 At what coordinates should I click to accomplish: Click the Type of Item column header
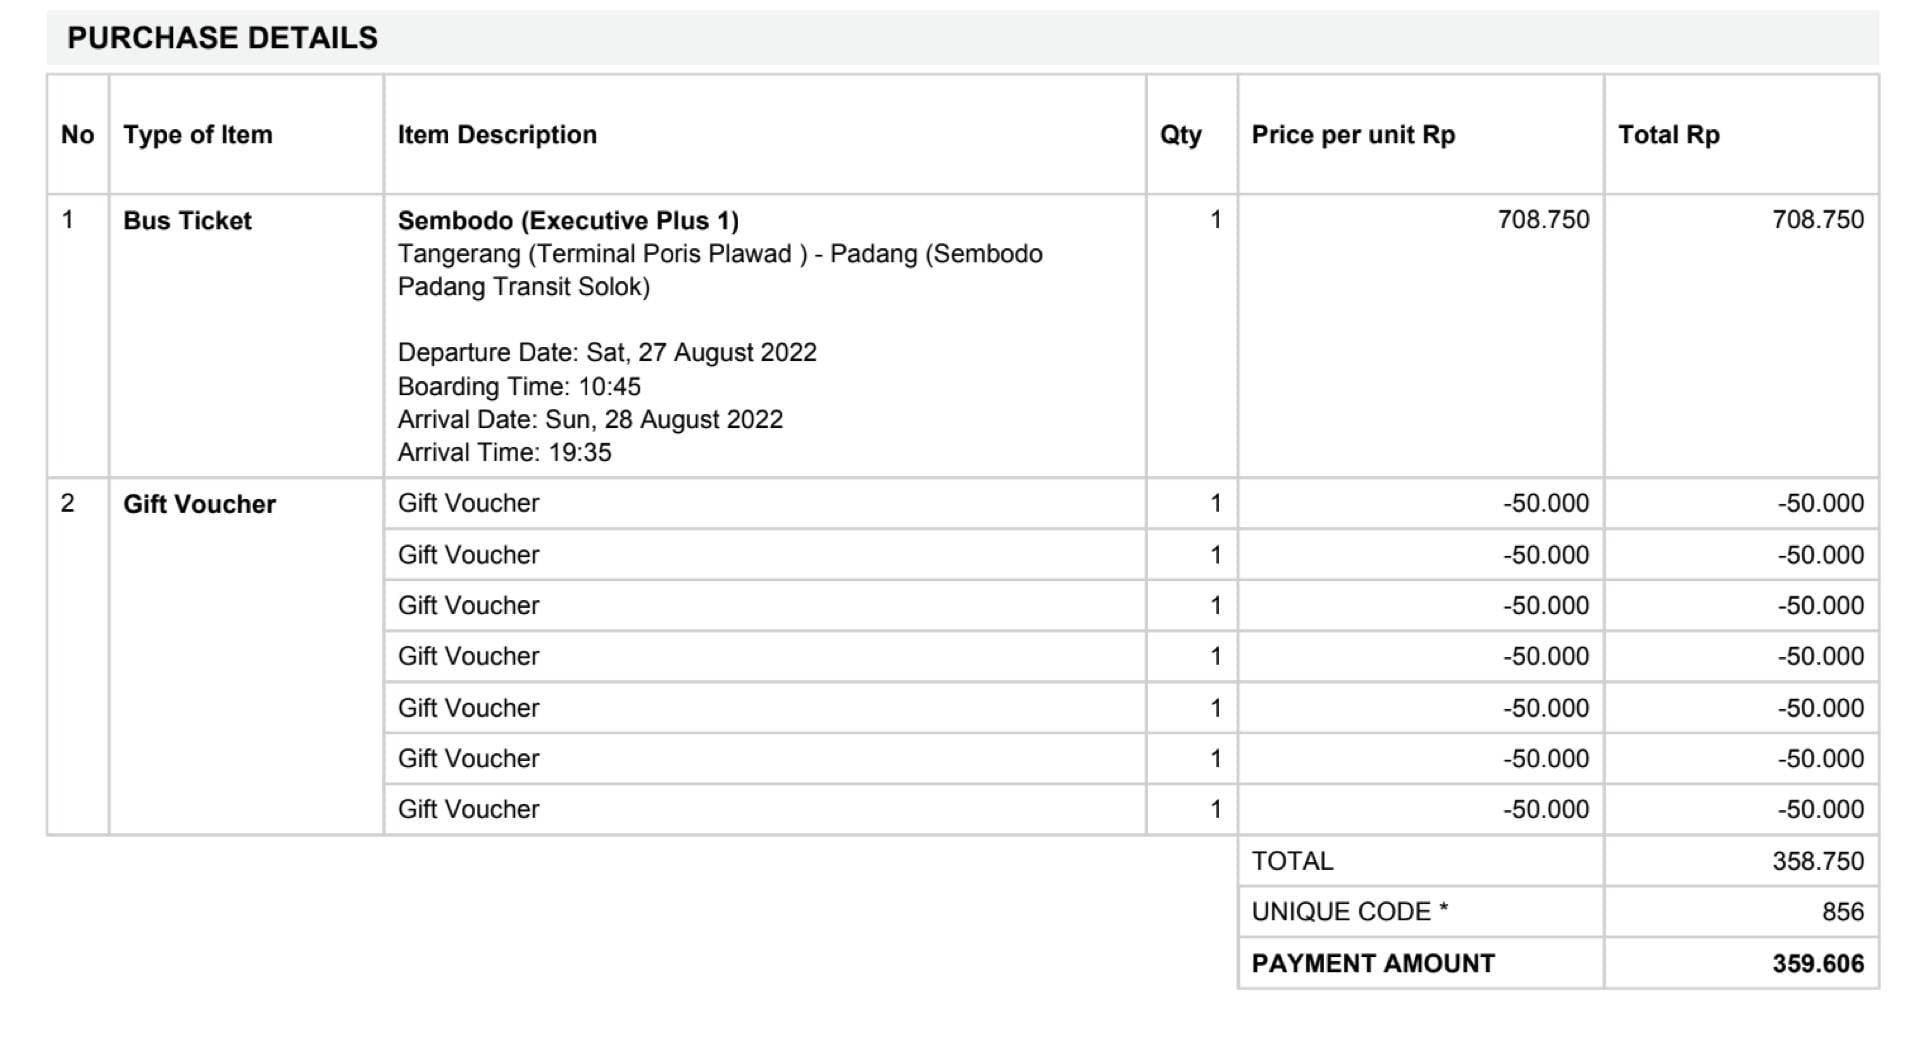(x=197, y=135)
